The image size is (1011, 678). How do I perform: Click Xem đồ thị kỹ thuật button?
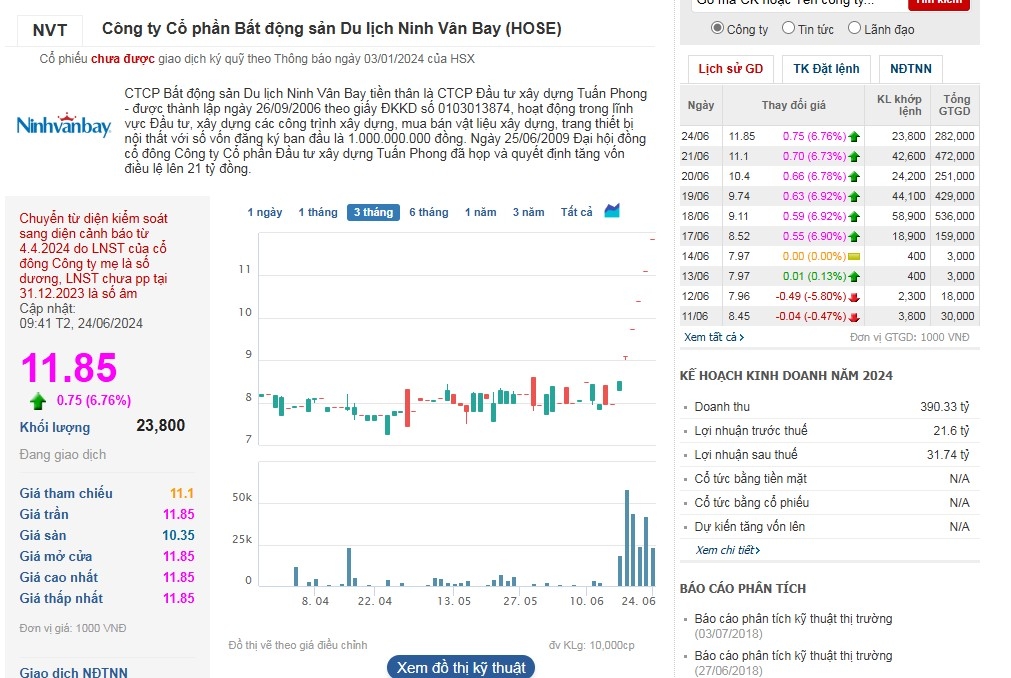pyautogui.click(x=460, y=667)
